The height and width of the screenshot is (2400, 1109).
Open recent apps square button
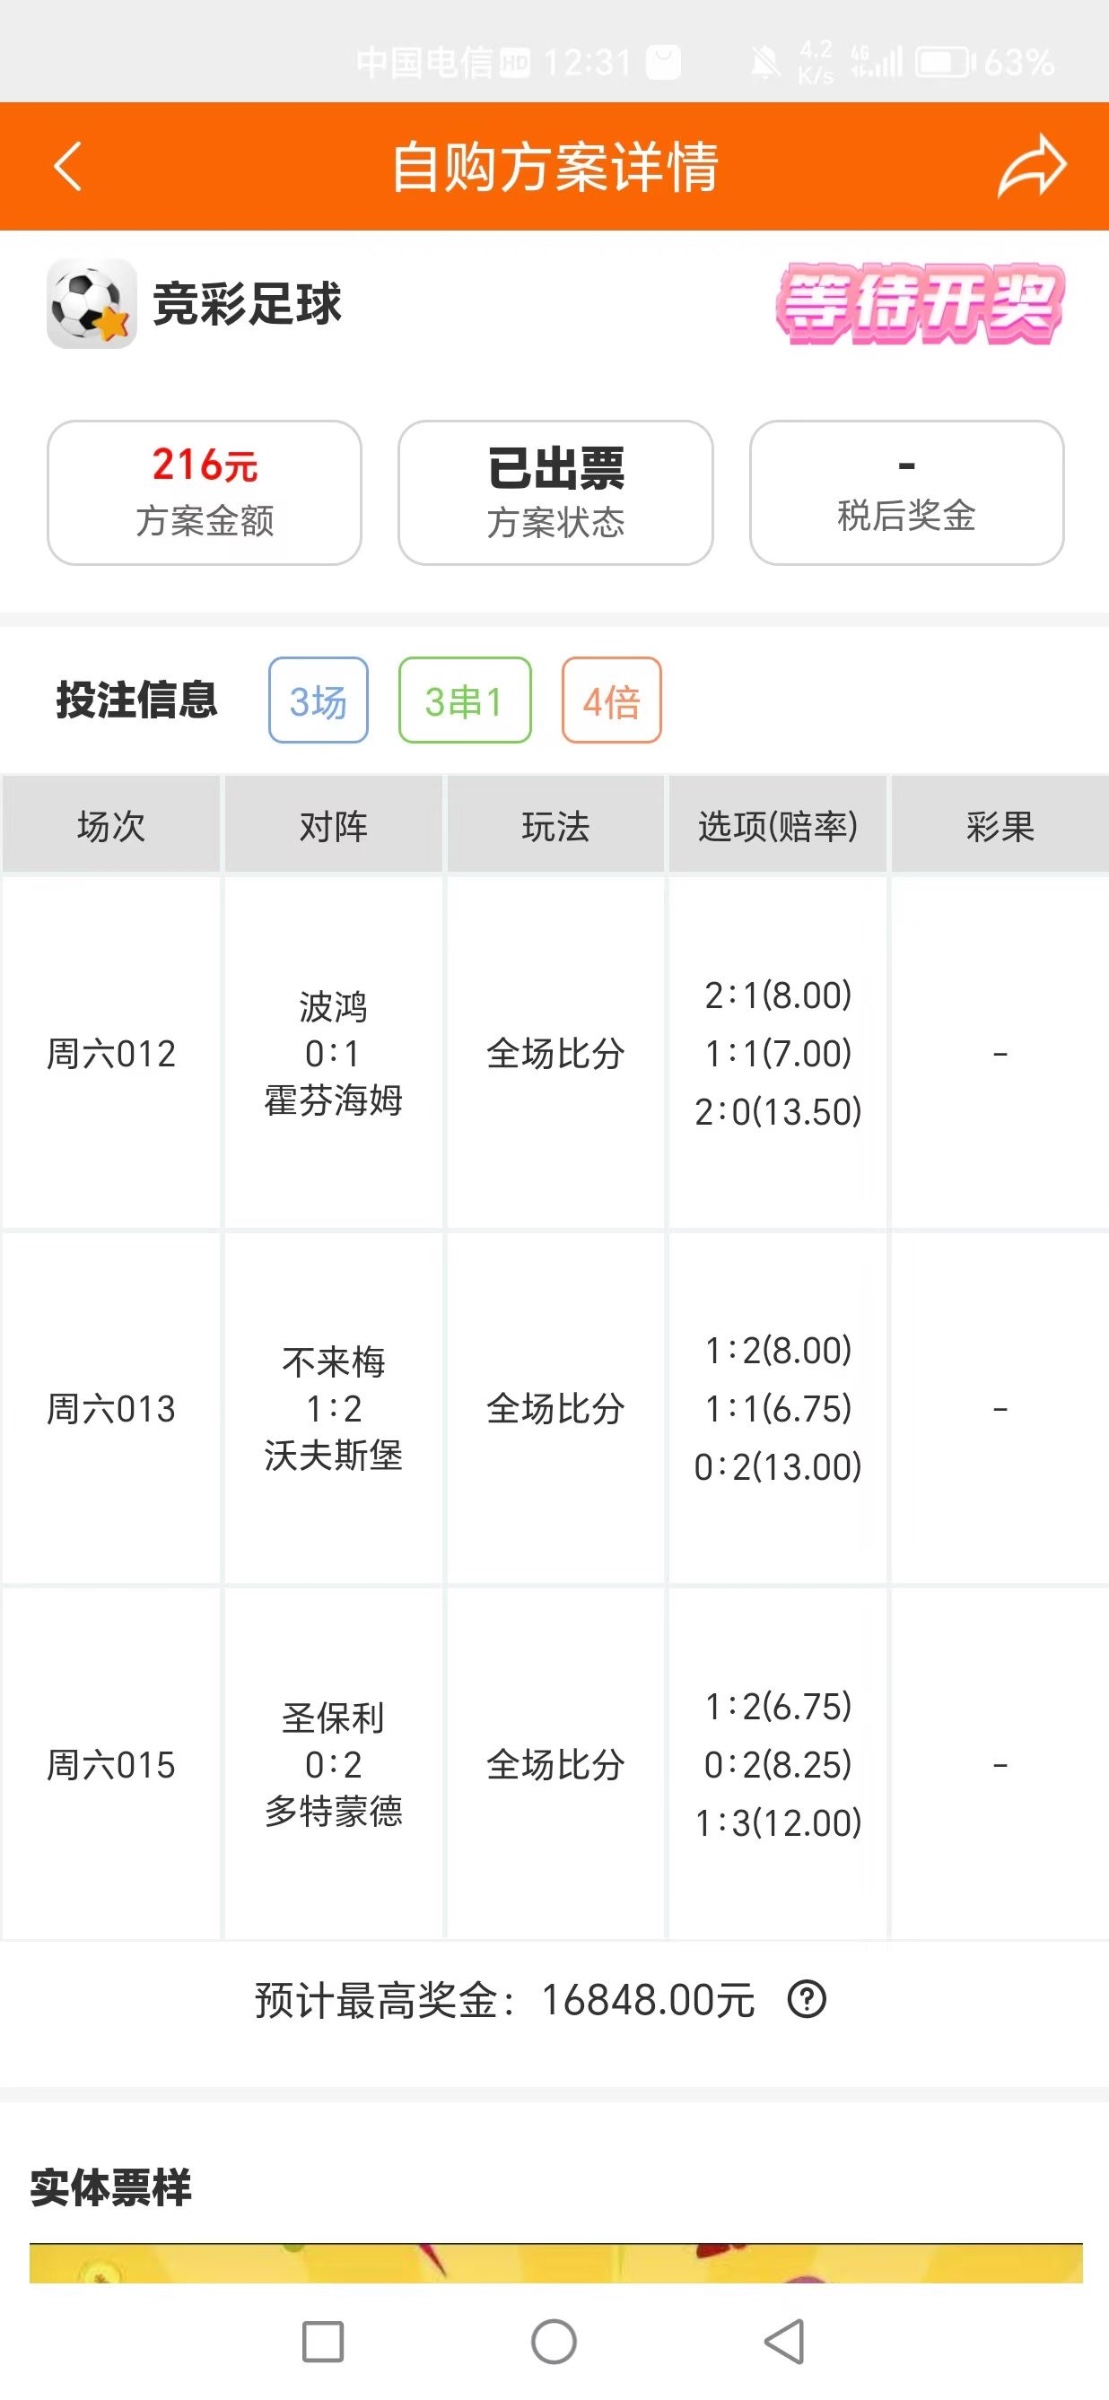(x=323, y=2341)
